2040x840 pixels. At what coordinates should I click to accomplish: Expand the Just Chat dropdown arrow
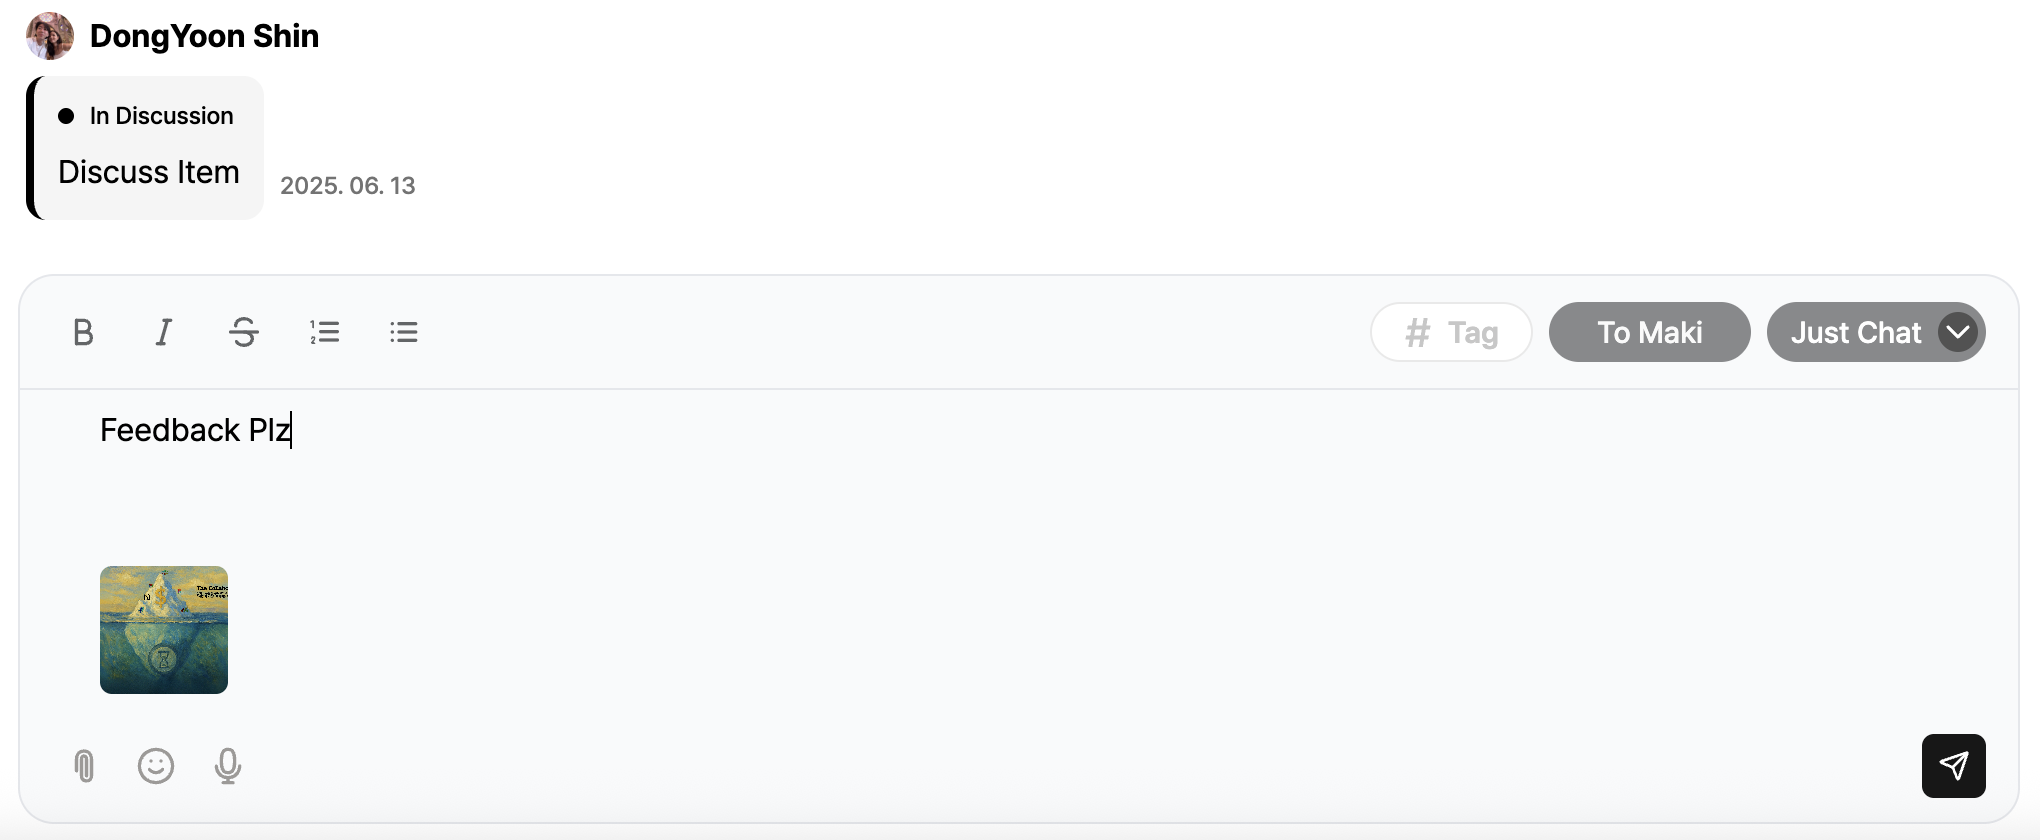[1957, 332]
